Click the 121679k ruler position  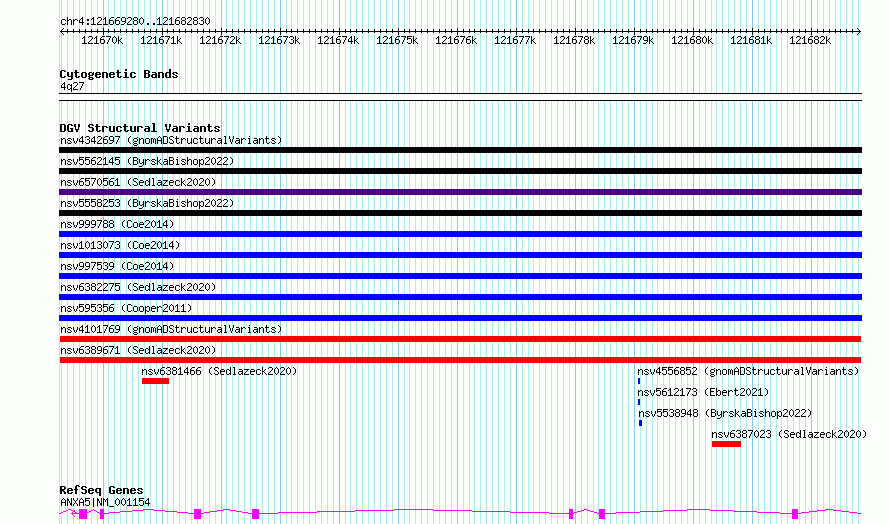pos(633,41)
